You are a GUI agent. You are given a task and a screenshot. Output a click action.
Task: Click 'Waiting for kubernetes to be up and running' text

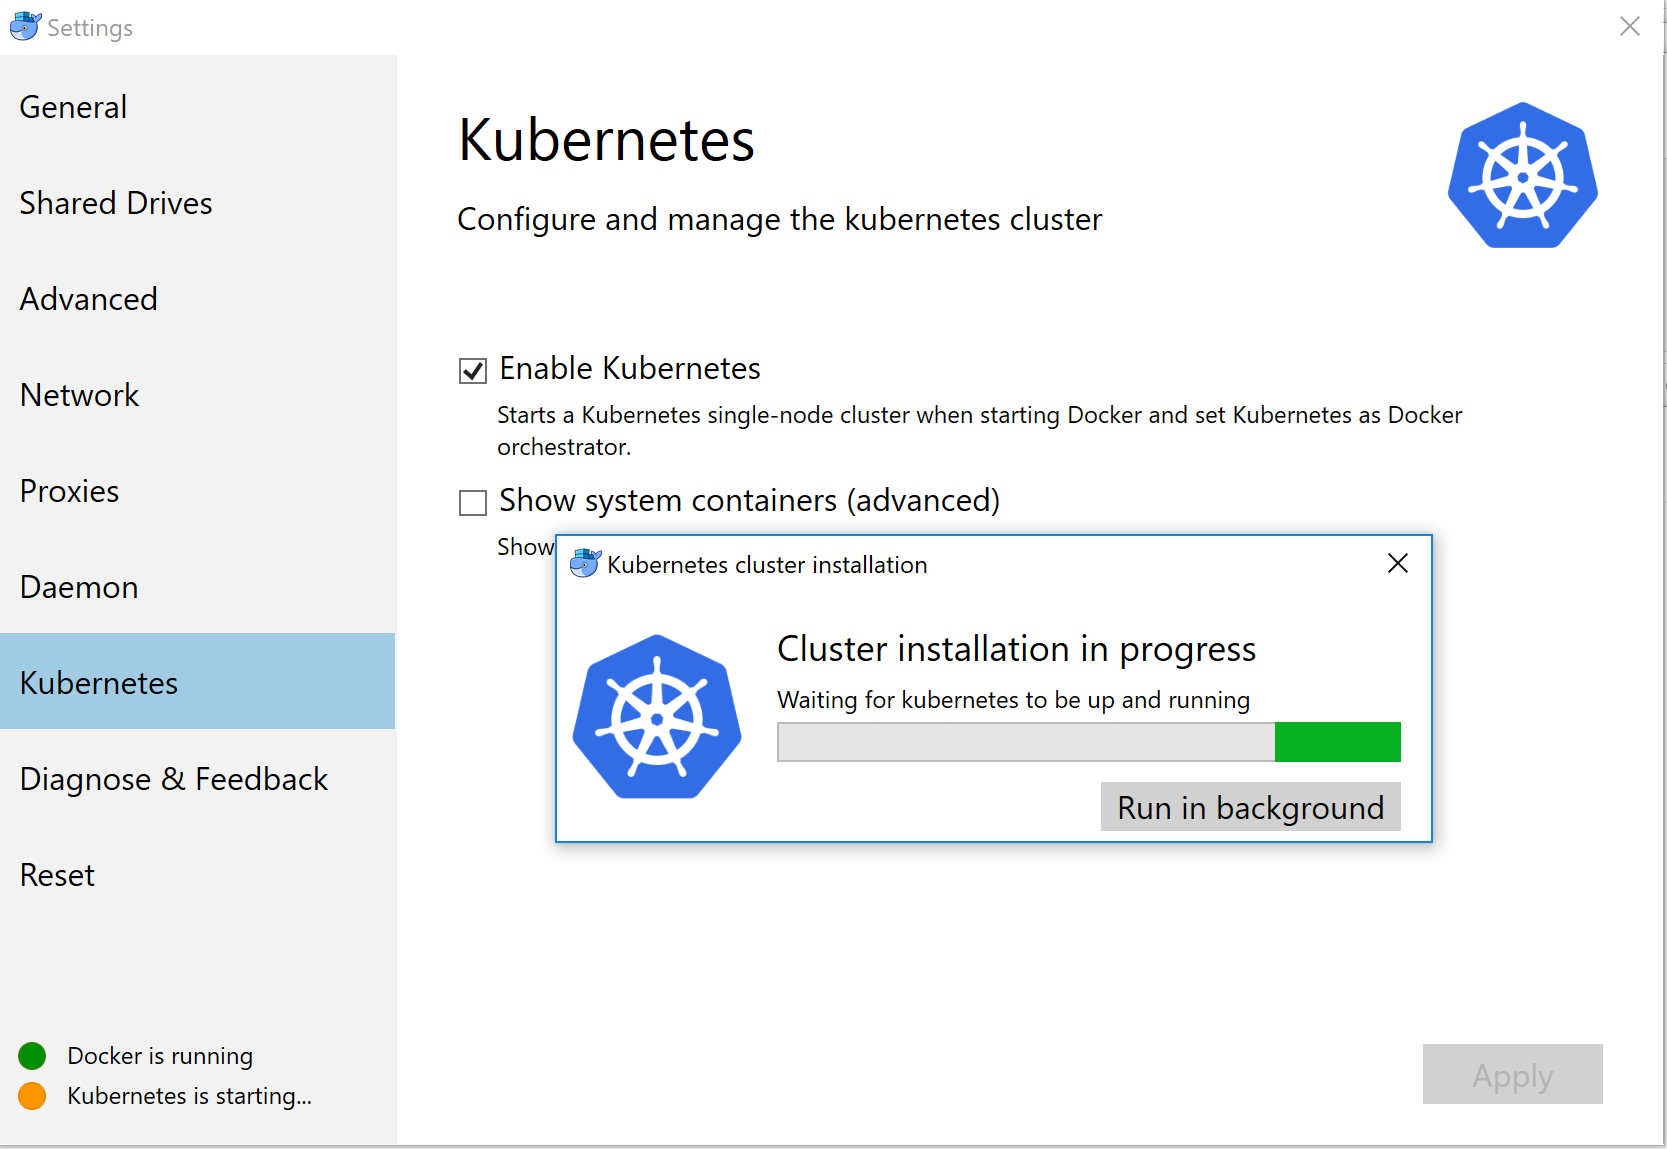[x=1014, y=700]
